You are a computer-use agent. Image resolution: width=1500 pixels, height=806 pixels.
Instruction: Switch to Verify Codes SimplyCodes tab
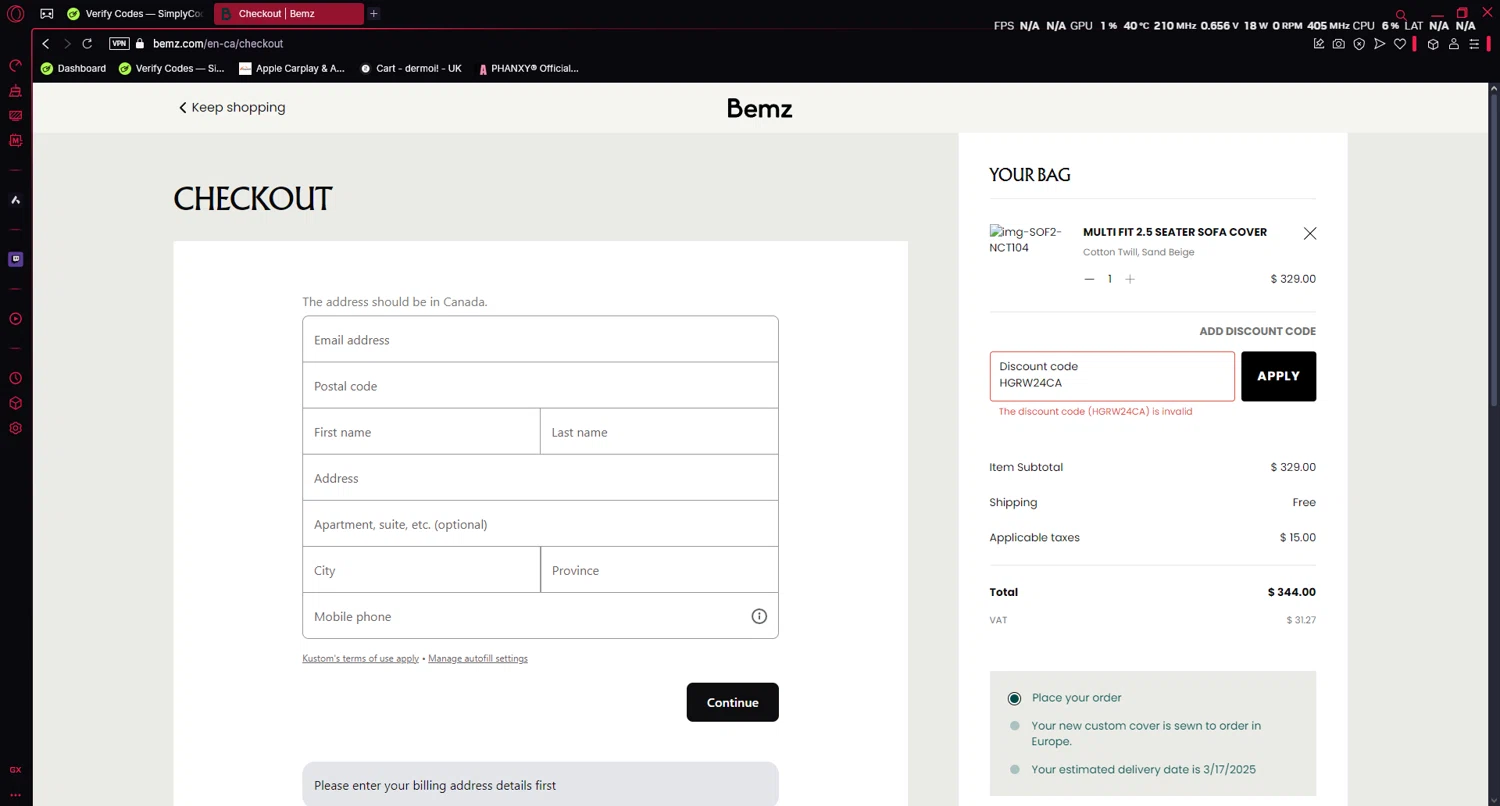(135, 14)
